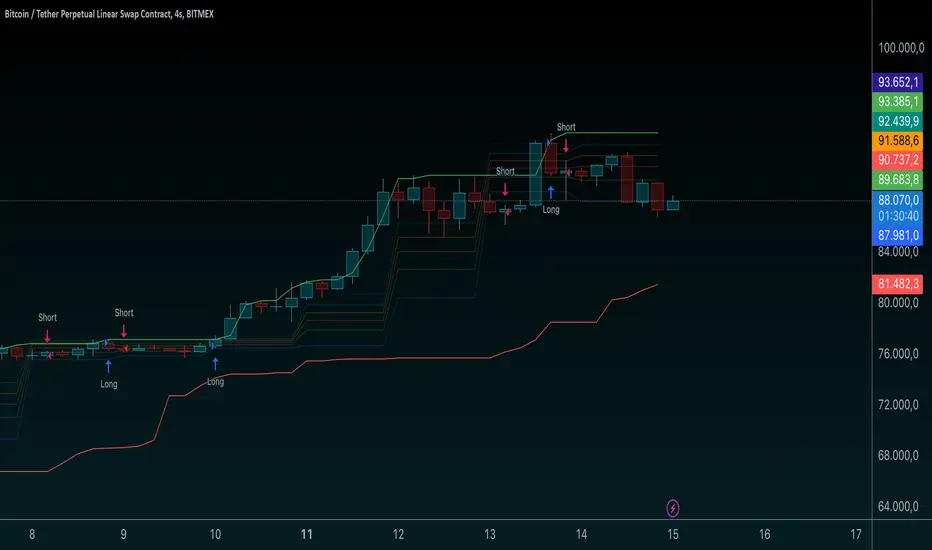Viewport: 932px width, 550px height.
Task: Click date 16 on the time axis
Action: pyautogui.click(x=764, y=535)
